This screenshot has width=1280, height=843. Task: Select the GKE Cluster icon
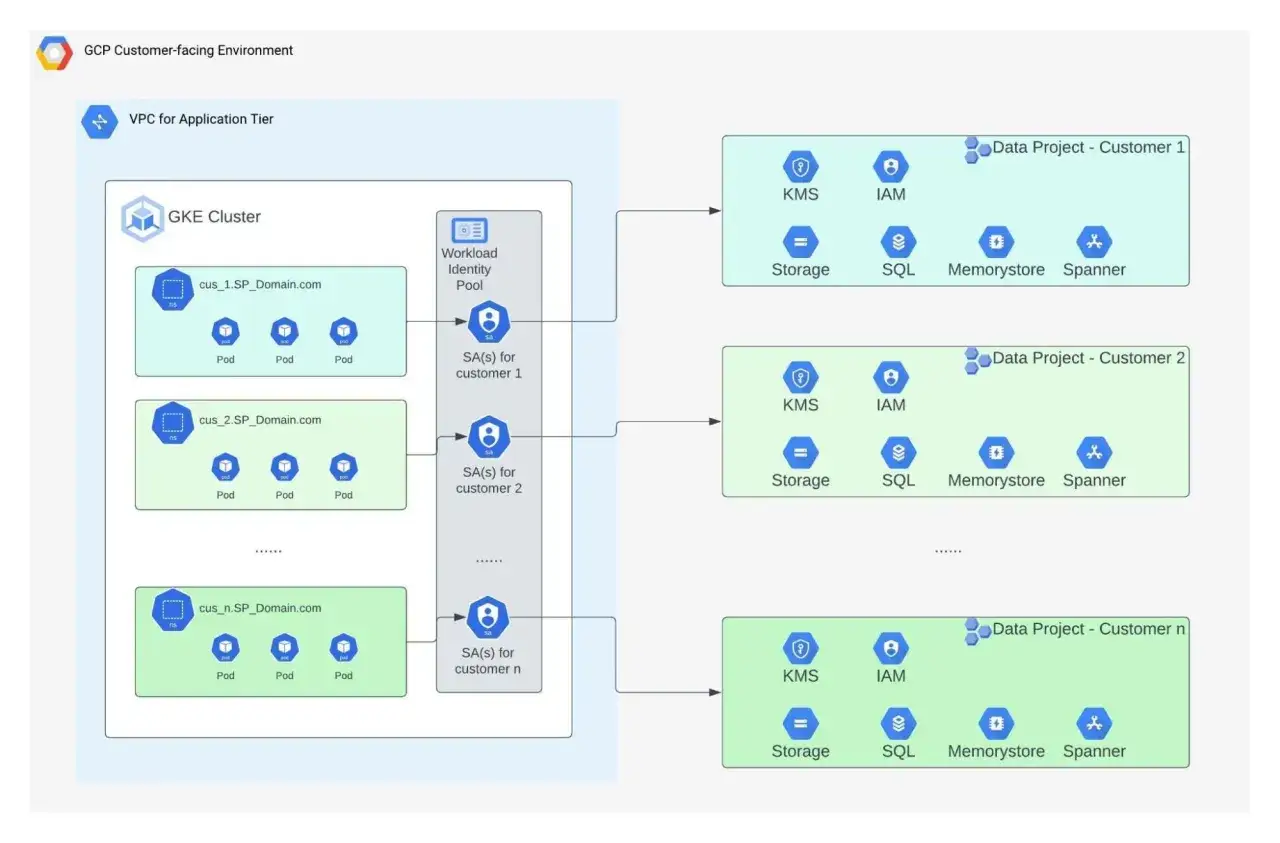click(143, 218)
